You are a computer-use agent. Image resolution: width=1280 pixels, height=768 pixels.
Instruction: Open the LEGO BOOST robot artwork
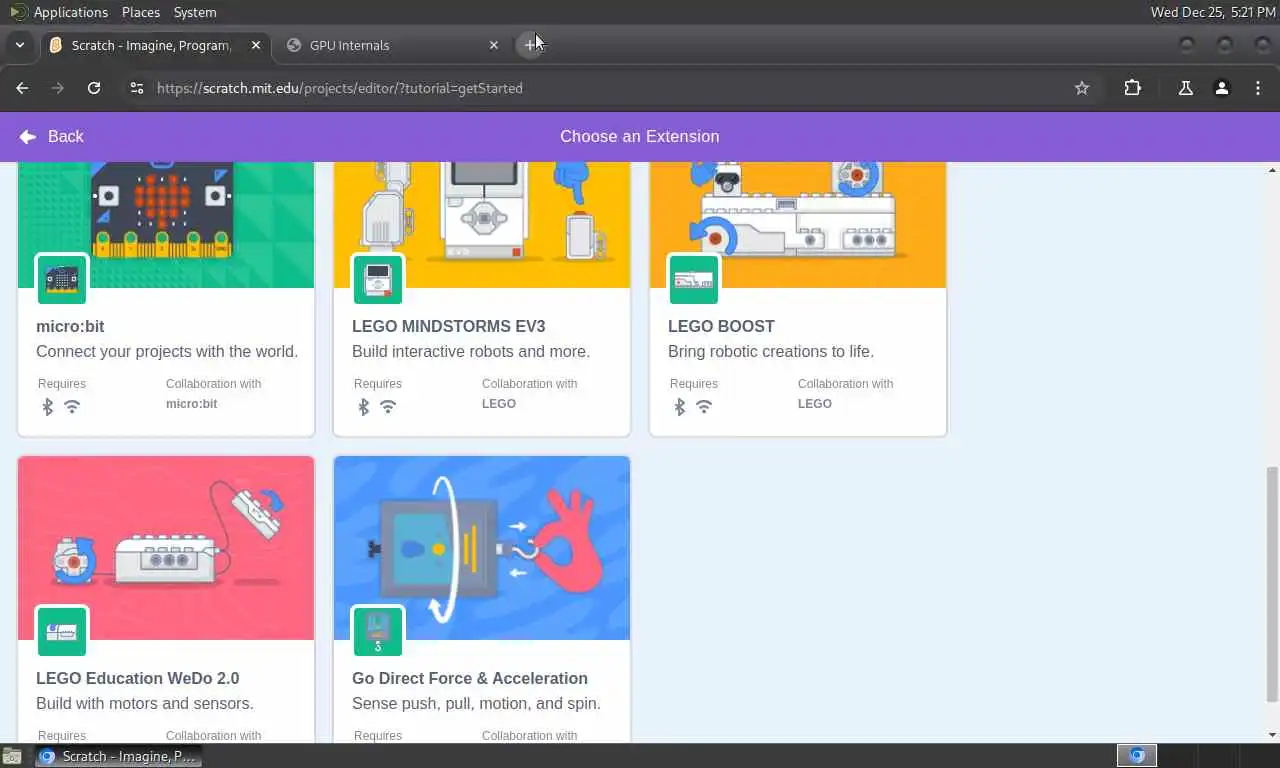coord(798,225)
